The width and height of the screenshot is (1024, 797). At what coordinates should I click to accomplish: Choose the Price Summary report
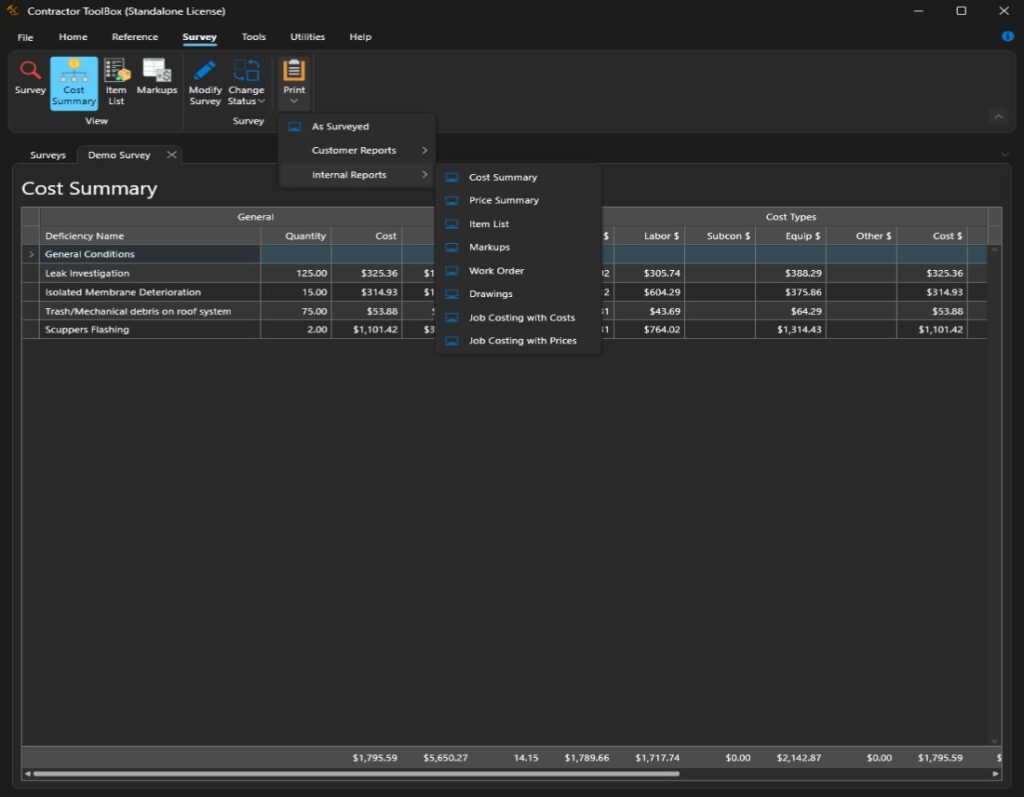coord(502,200)
